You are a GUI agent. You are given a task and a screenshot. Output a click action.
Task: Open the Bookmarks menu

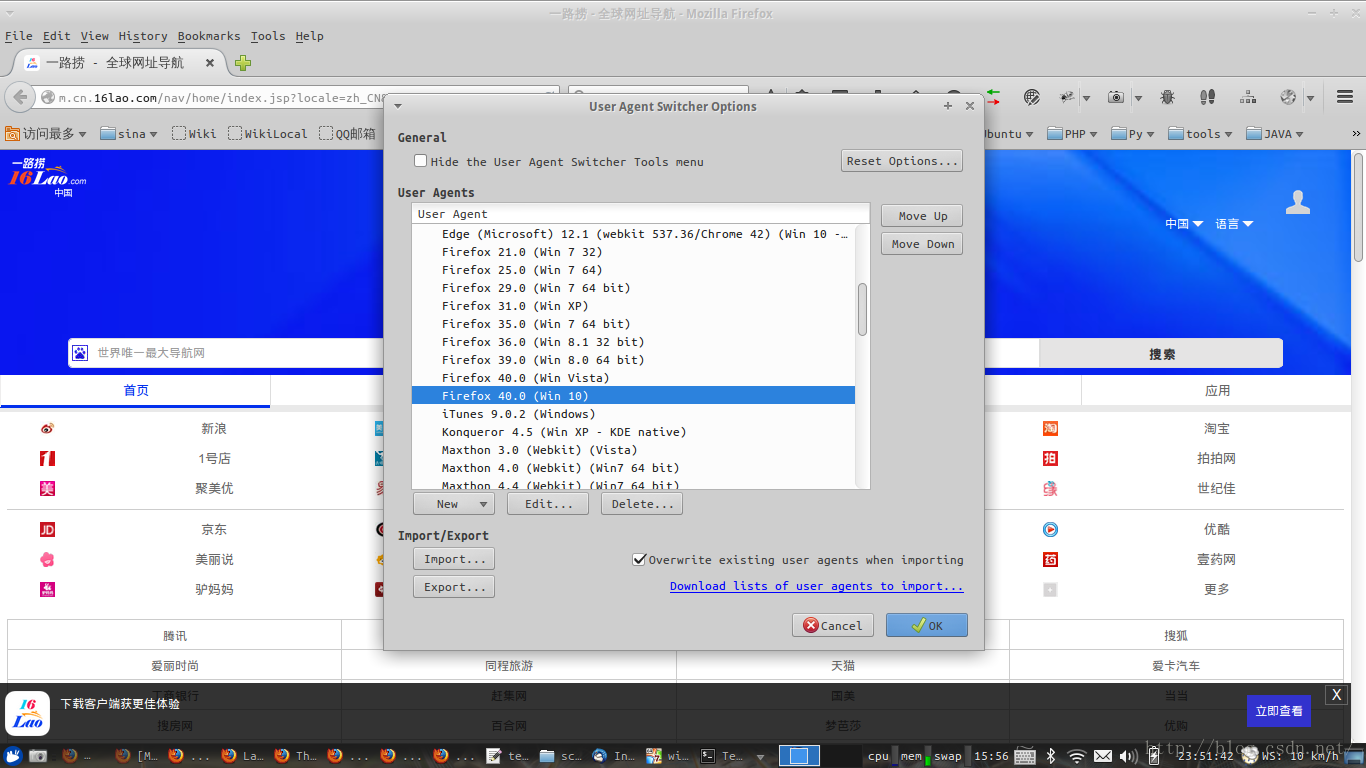tap(209, 36)
